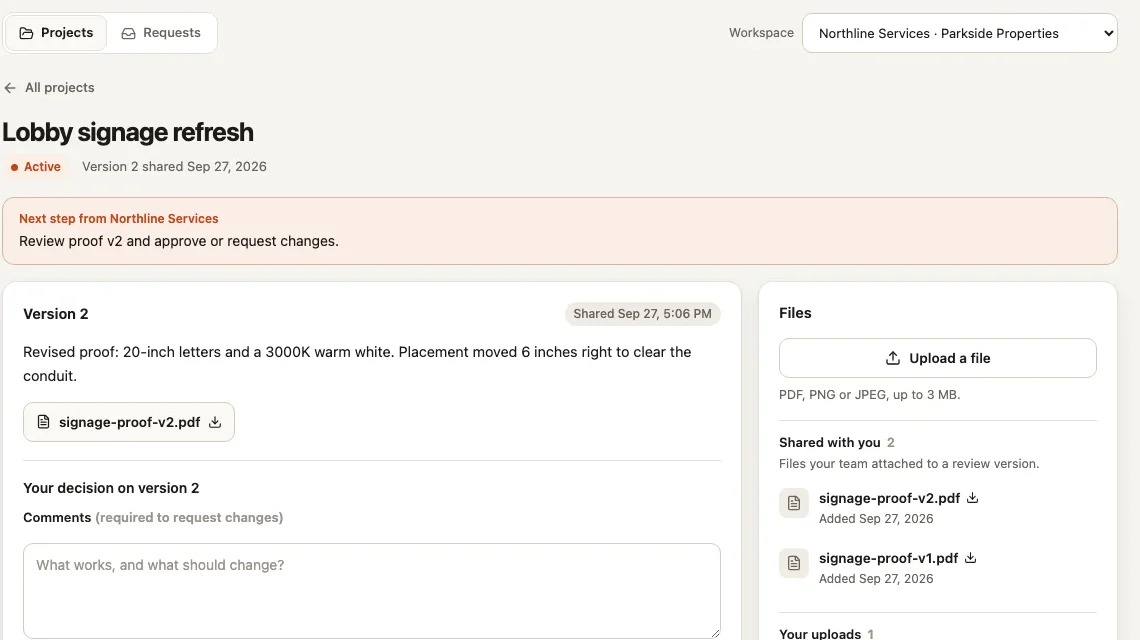Viewport: 1140px width, 640px height.
Task: Click the 'Version 2' card heading
Action: coord(55,314)
